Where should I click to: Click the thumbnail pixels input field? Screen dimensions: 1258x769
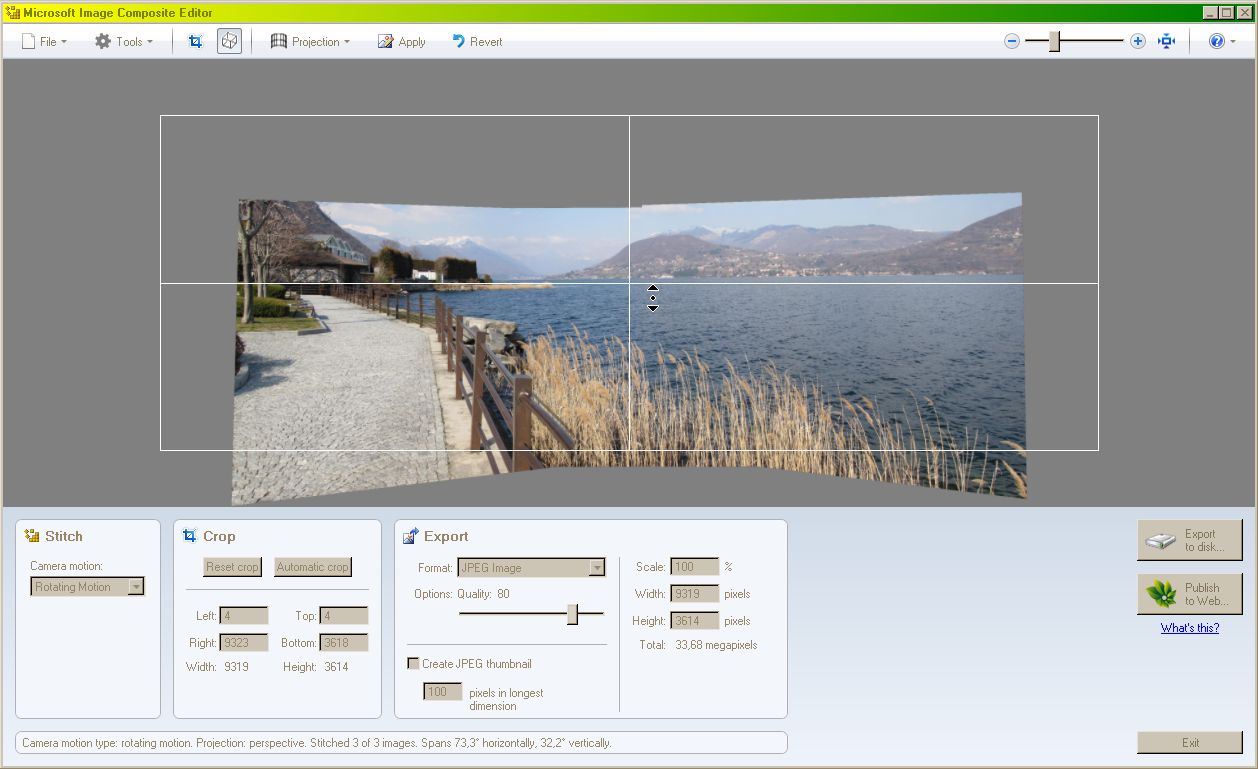[443, 692]
